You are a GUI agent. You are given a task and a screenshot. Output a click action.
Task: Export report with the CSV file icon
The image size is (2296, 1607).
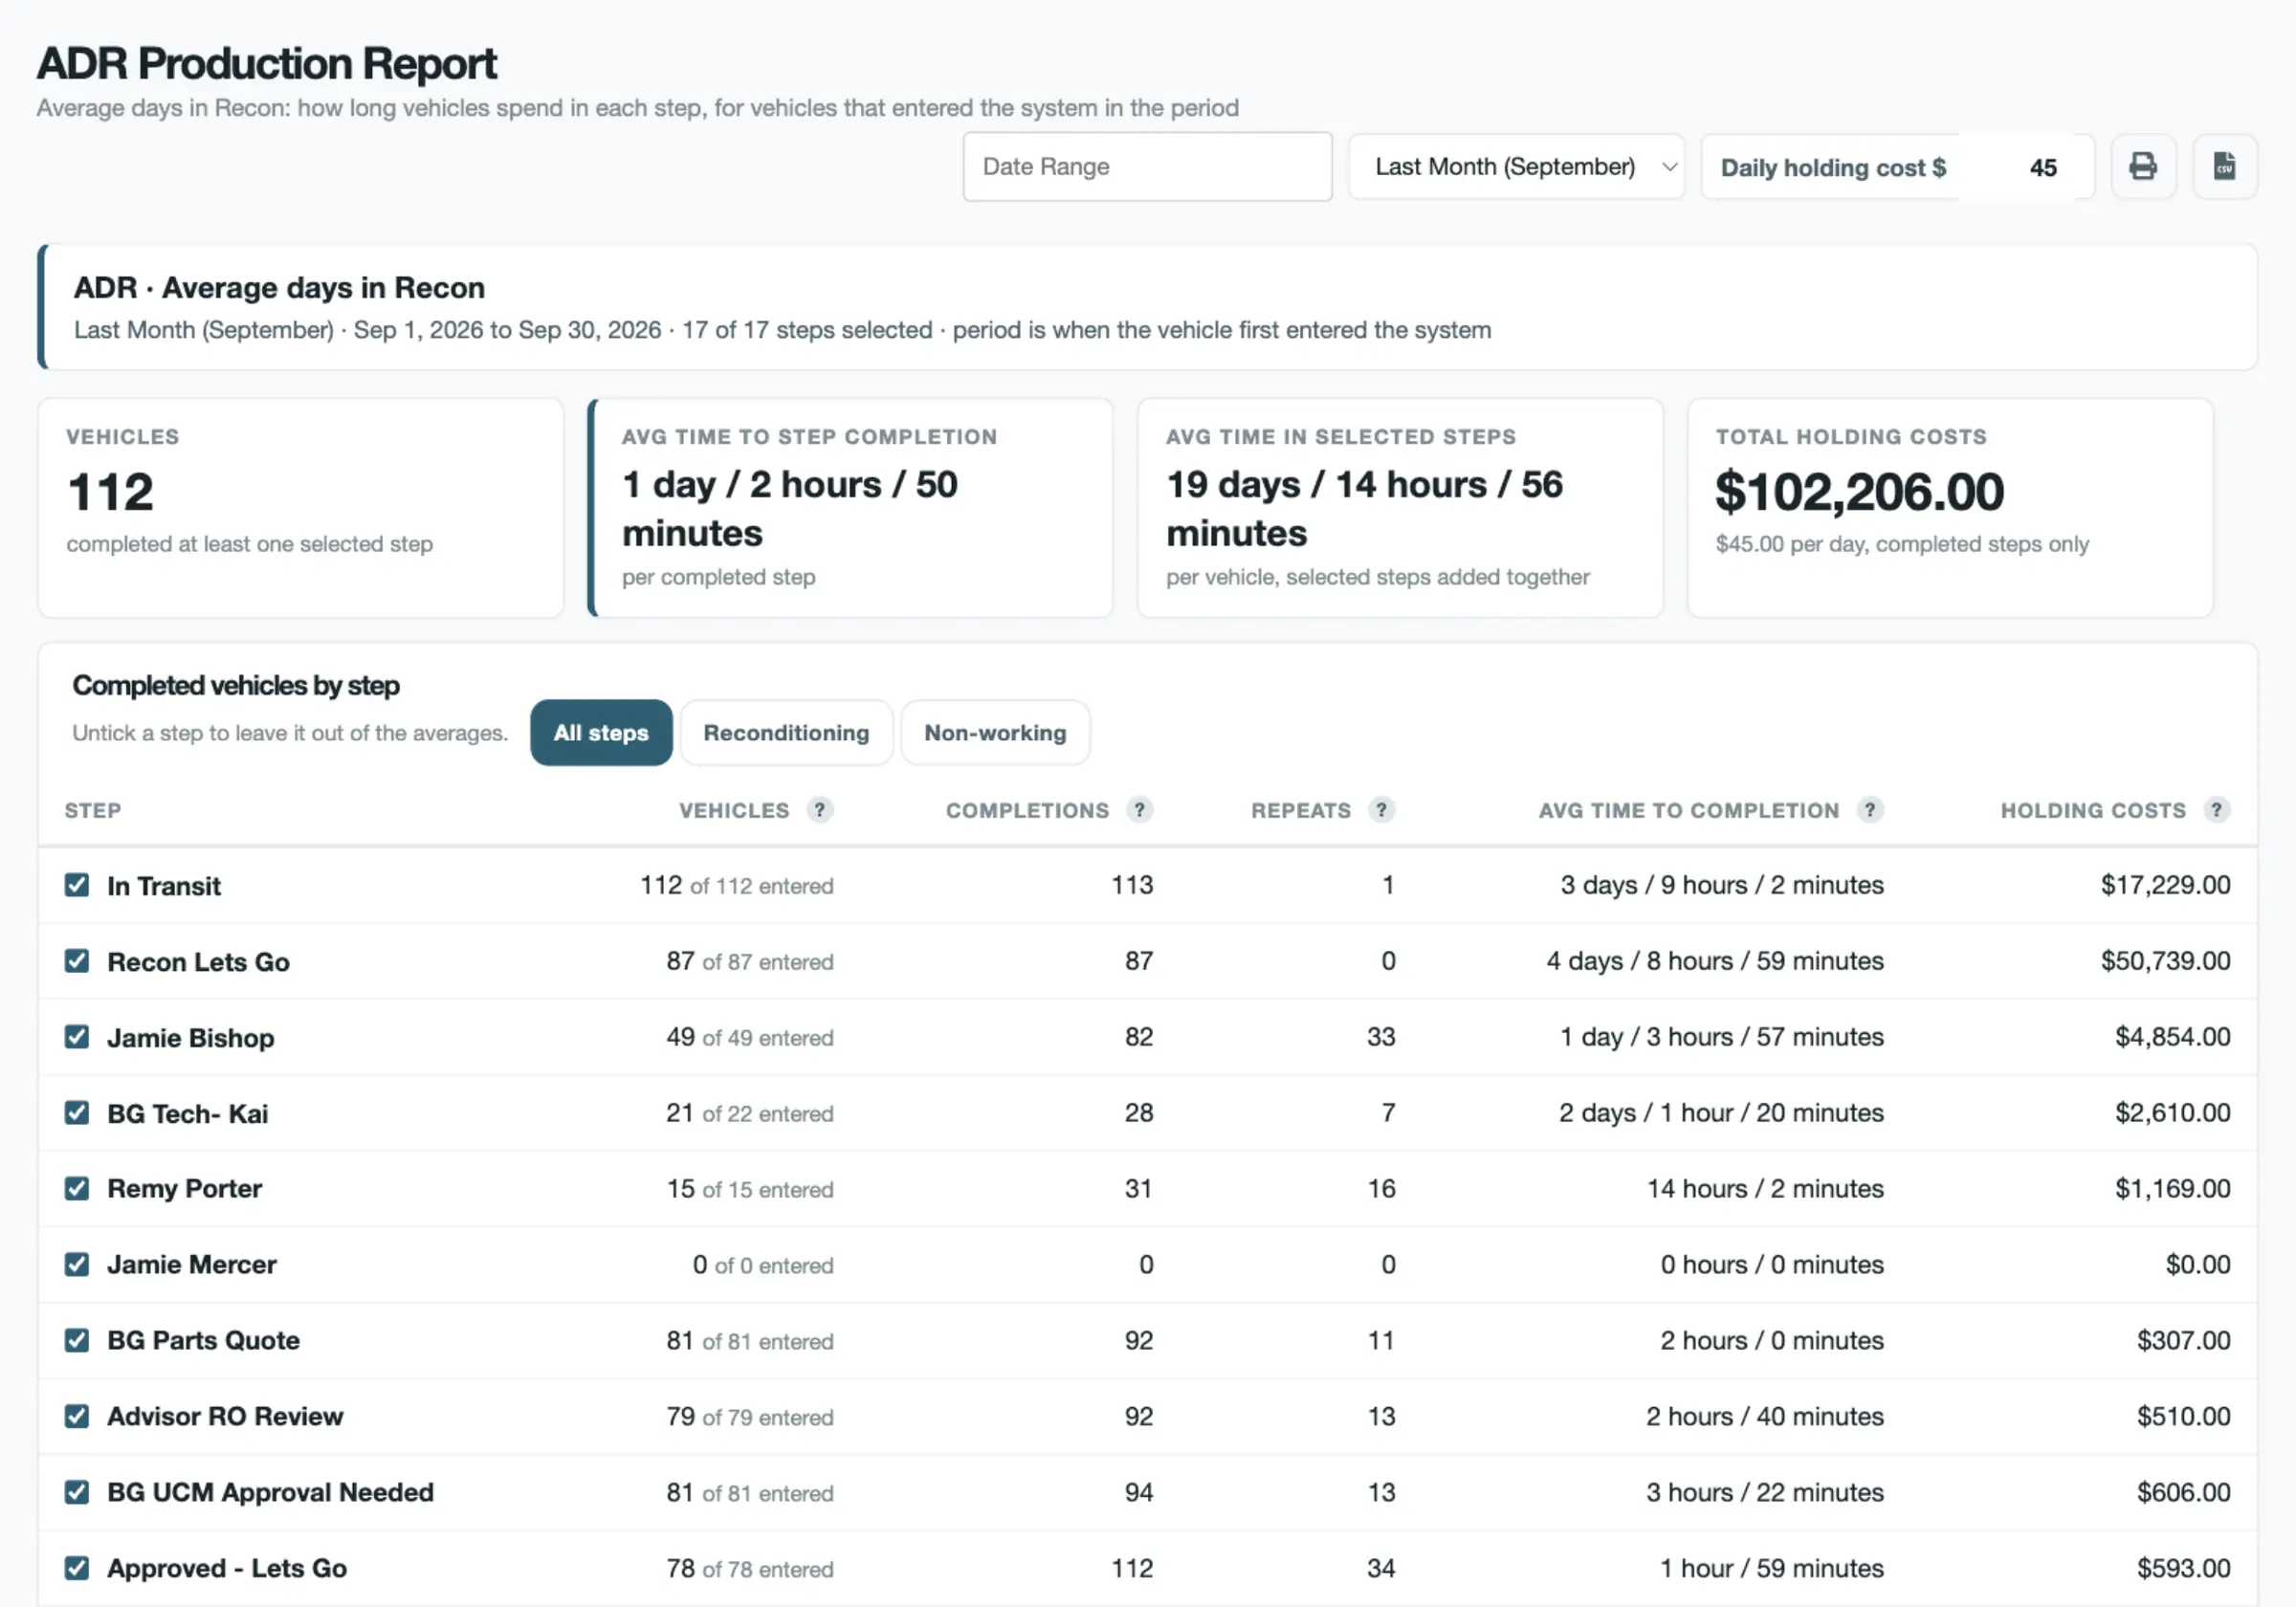click(2224, 166)
